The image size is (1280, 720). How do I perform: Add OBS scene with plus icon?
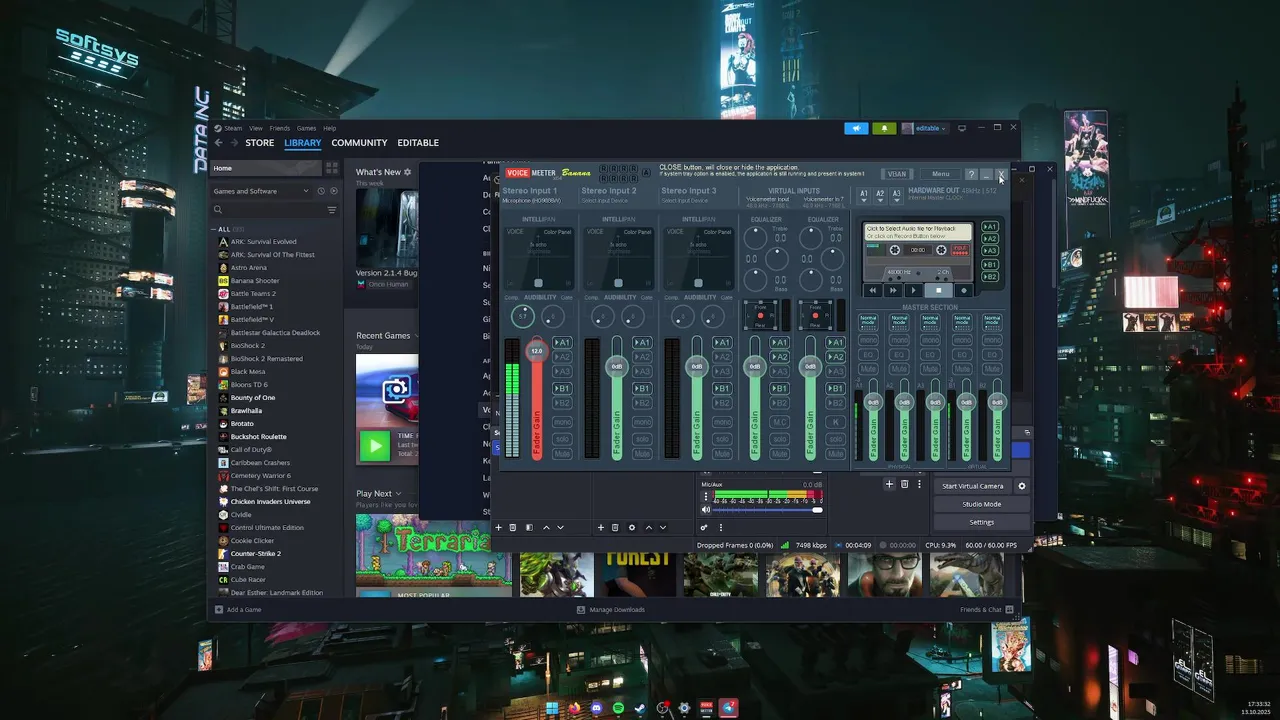coord(499,527)
